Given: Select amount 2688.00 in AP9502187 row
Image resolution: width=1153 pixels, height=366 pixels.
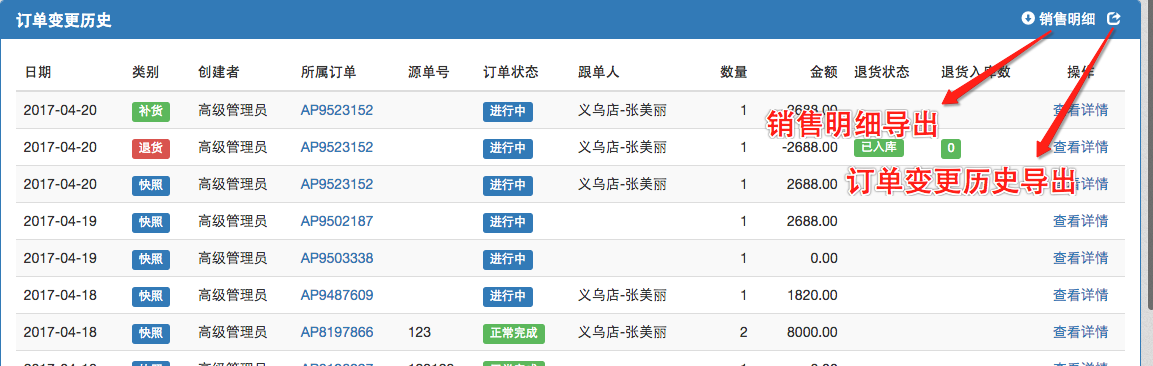Looking at the screenshot, I should [812, 221].
